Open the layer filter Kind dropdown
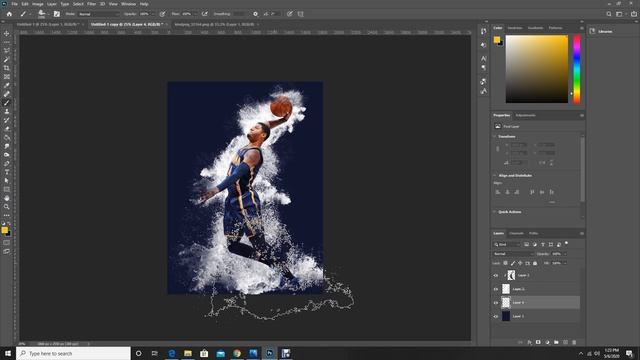 [x=507, y=244]
